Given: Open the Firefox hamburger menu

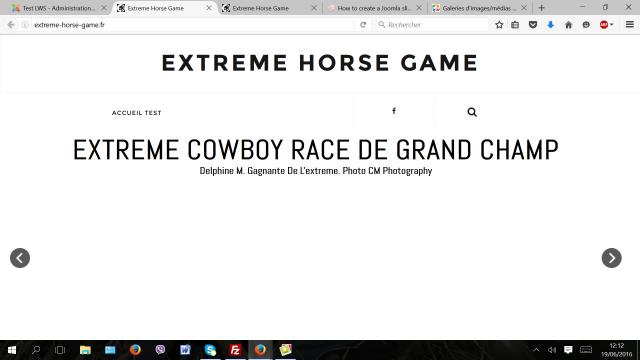Looking at the screenshot, I should 630,24.
